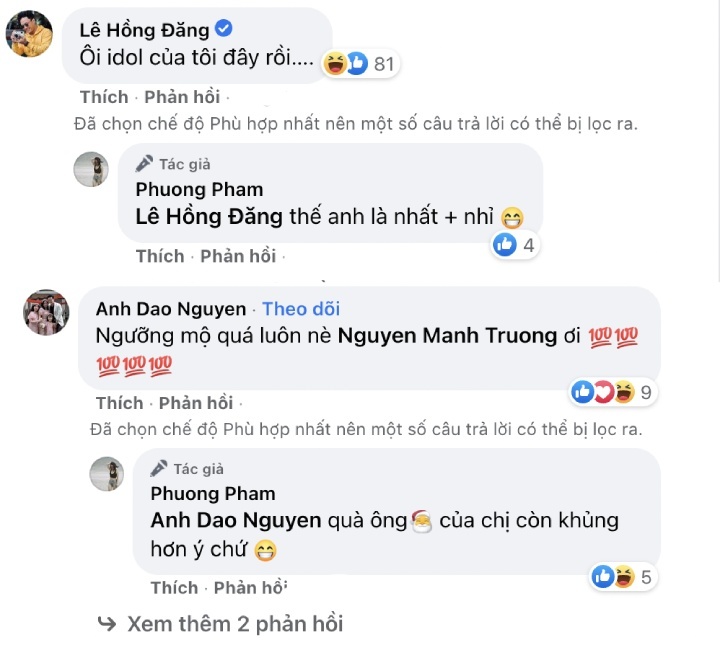Follow Anh Dao Nguyen with Theo dõi
The height and width of the screenshot is (662, 720).
[x=301, y=309]
